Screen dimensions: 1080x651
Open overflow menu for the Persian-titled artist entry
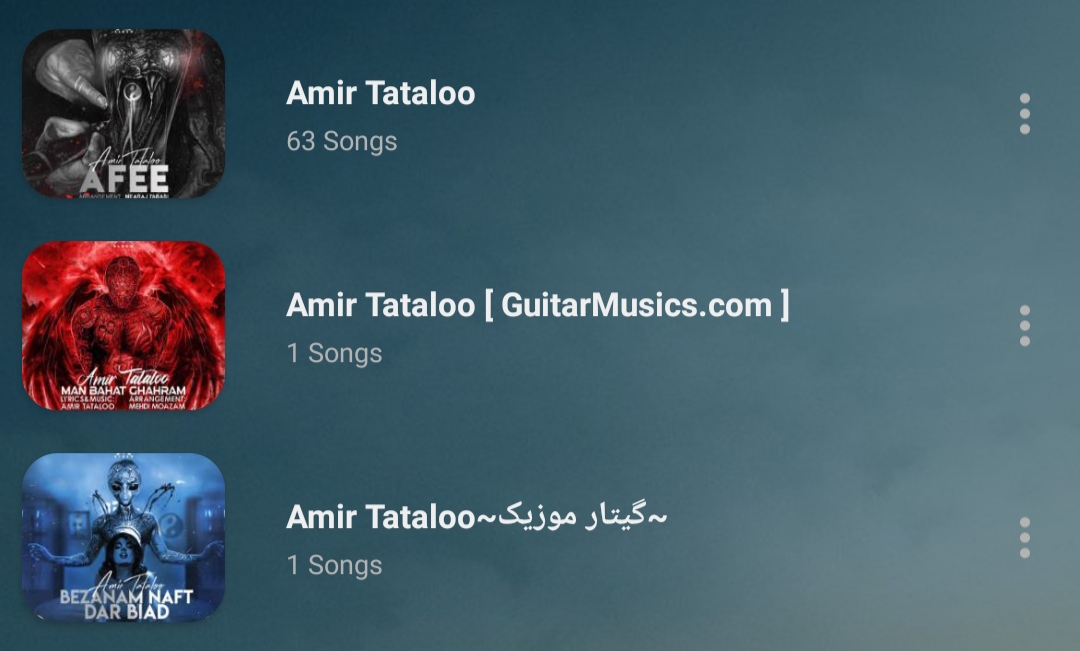pos(1024,538)
